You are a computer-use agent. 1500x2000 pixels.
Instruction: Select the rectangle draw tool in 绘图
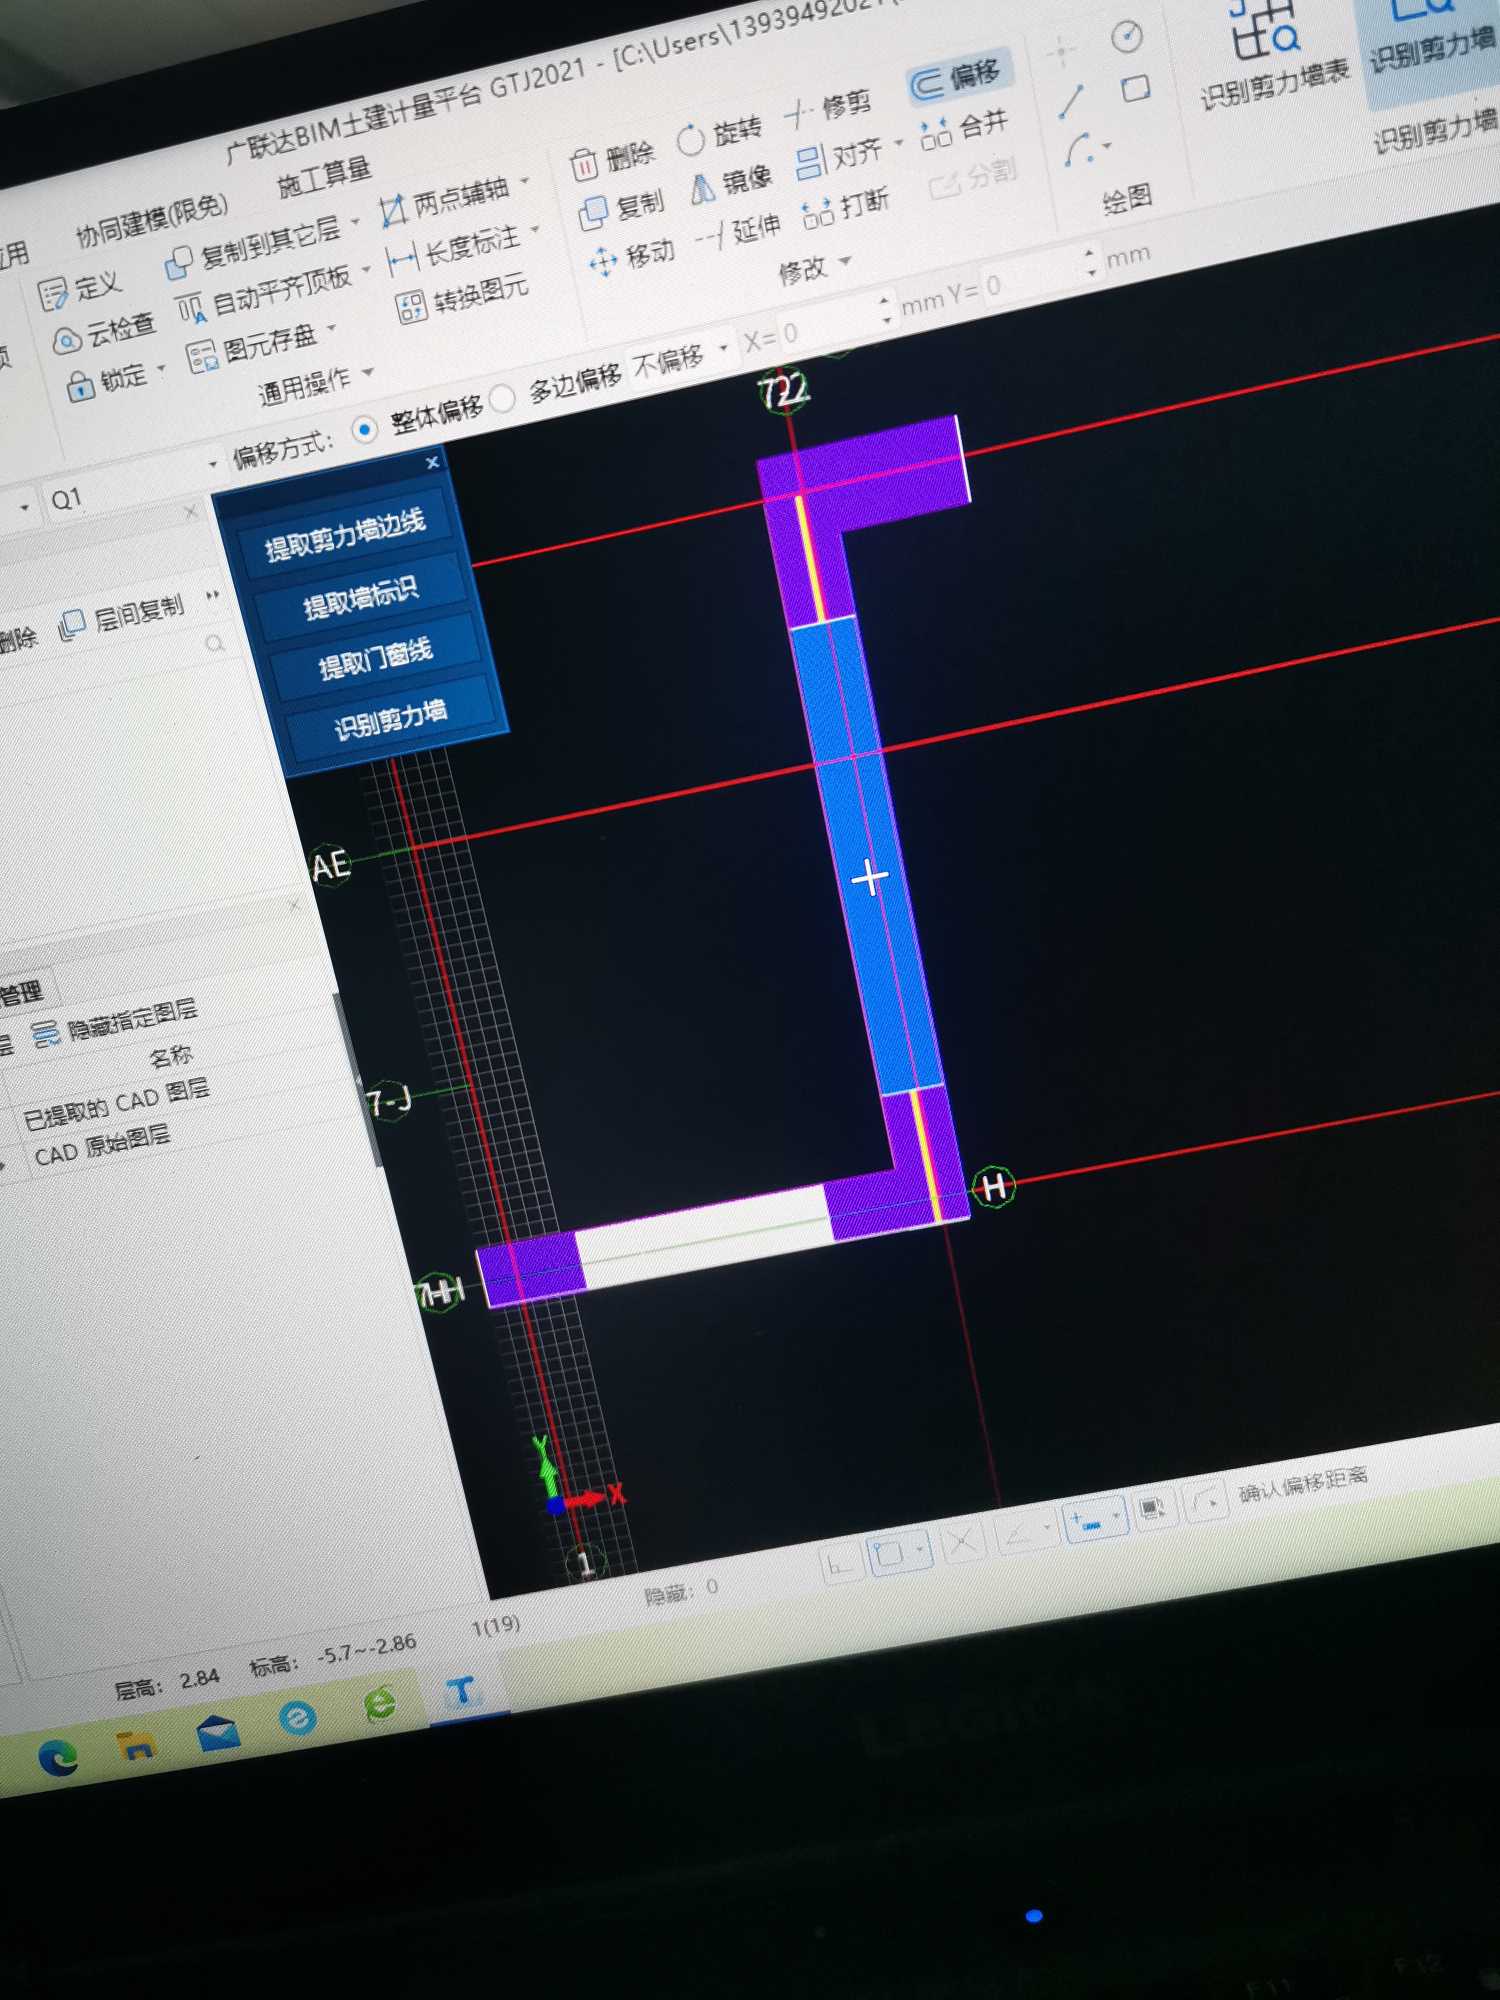point(1135,90)
